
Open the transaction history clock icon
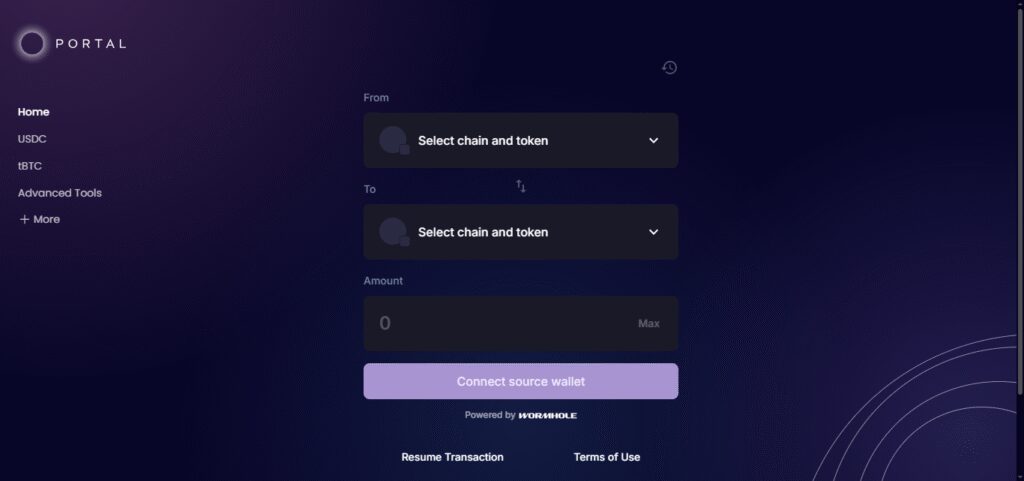pos(669,67)
